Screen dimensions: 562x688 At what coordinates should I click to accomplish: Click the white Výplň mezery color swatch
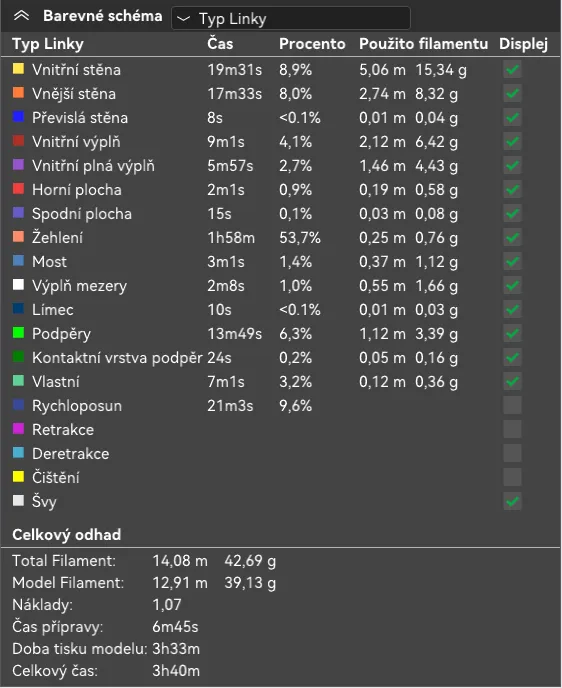(x=18, y=285)
